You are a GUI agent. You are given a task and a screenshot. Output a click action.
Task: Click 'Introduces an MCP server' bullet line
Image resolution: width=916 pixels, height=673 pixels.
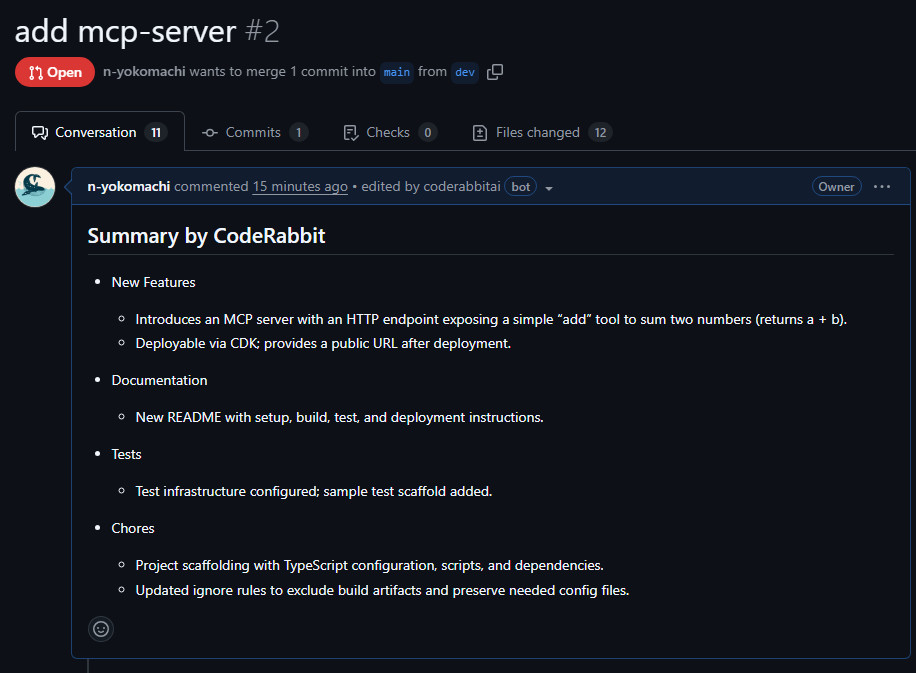tap(491, 320)
